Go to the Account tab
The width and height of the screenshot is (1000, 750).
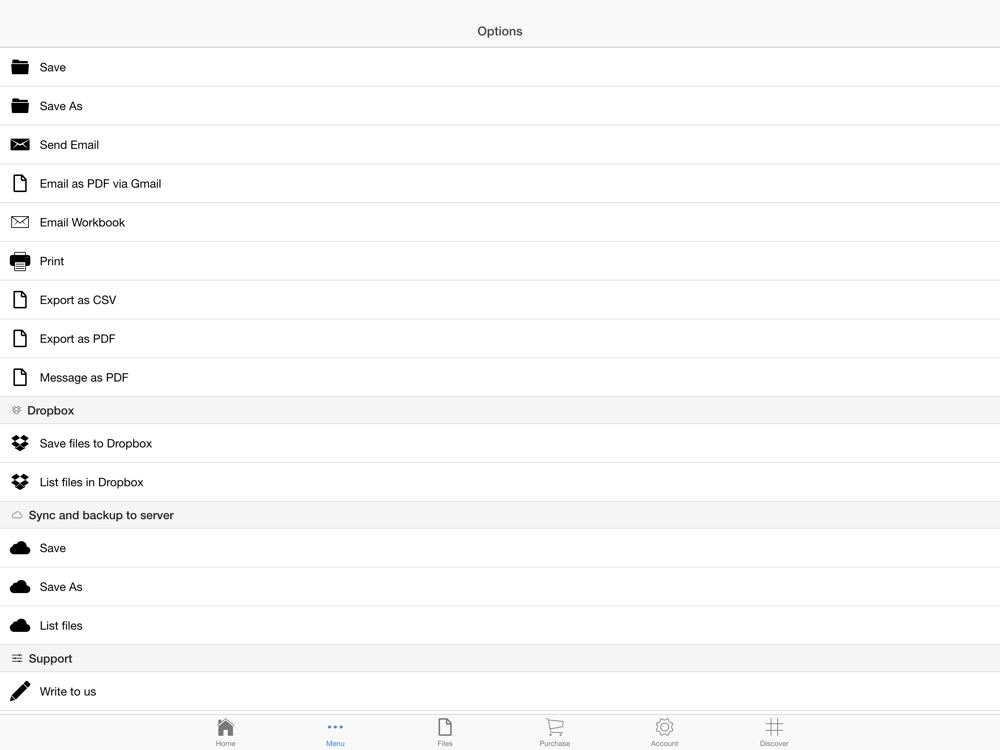coord(664,732)
